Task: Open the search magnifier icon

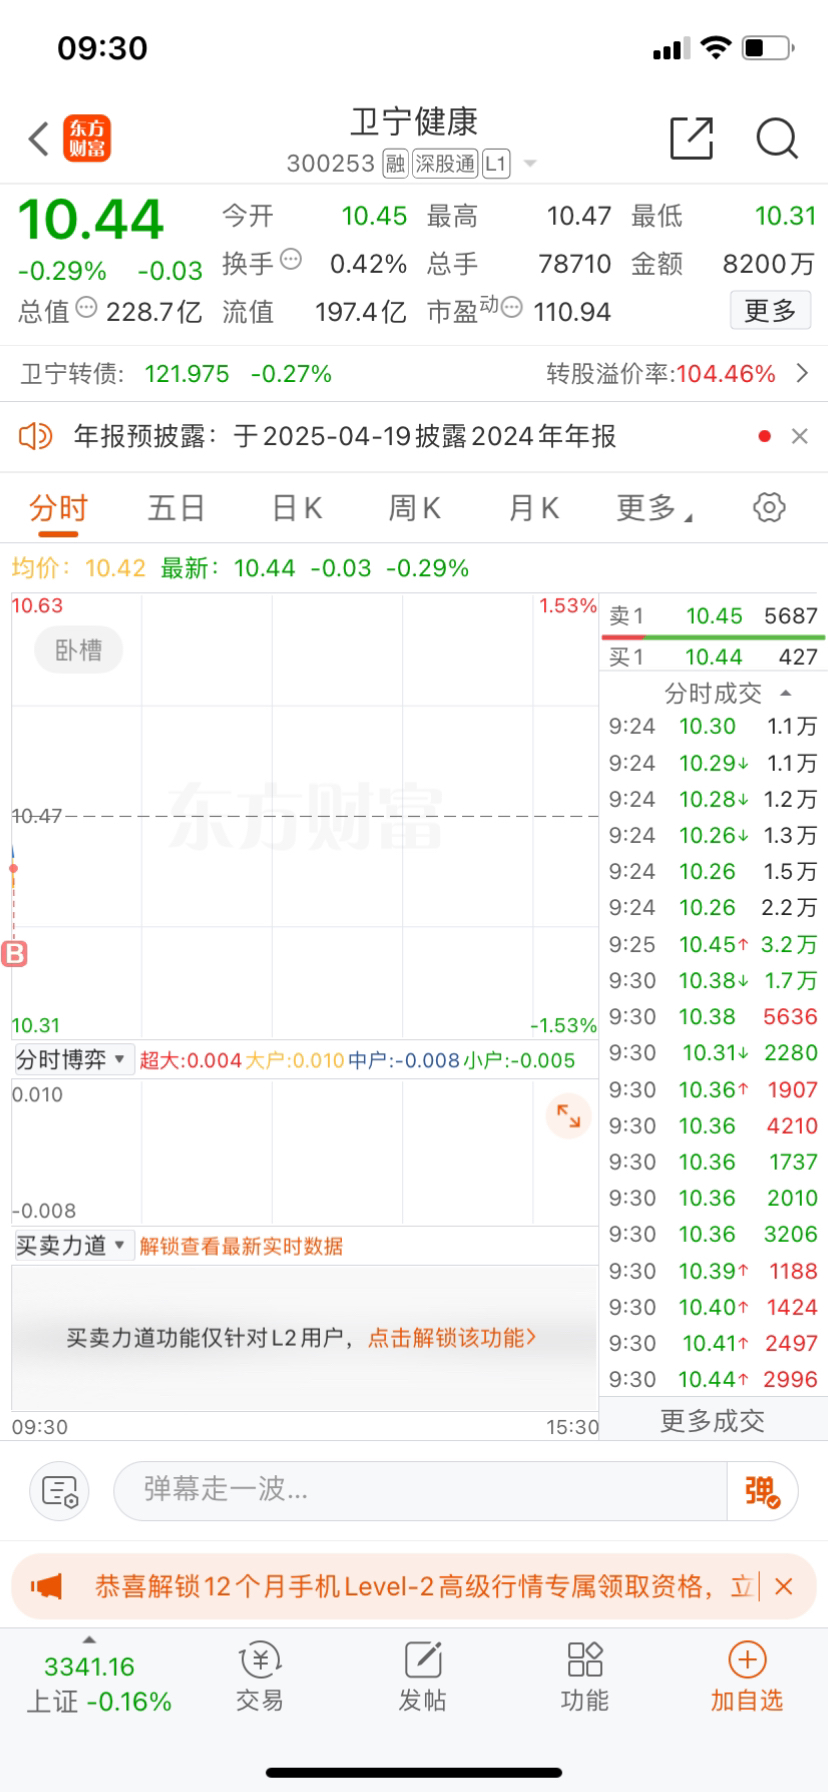Action: pyautogui.click(x=776, y=139)
